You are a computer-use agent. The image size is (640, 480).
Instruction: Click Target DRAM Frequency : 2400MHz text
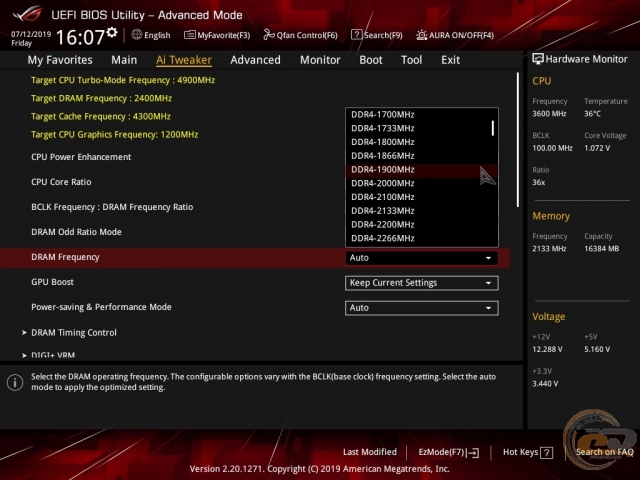point(101,98)
